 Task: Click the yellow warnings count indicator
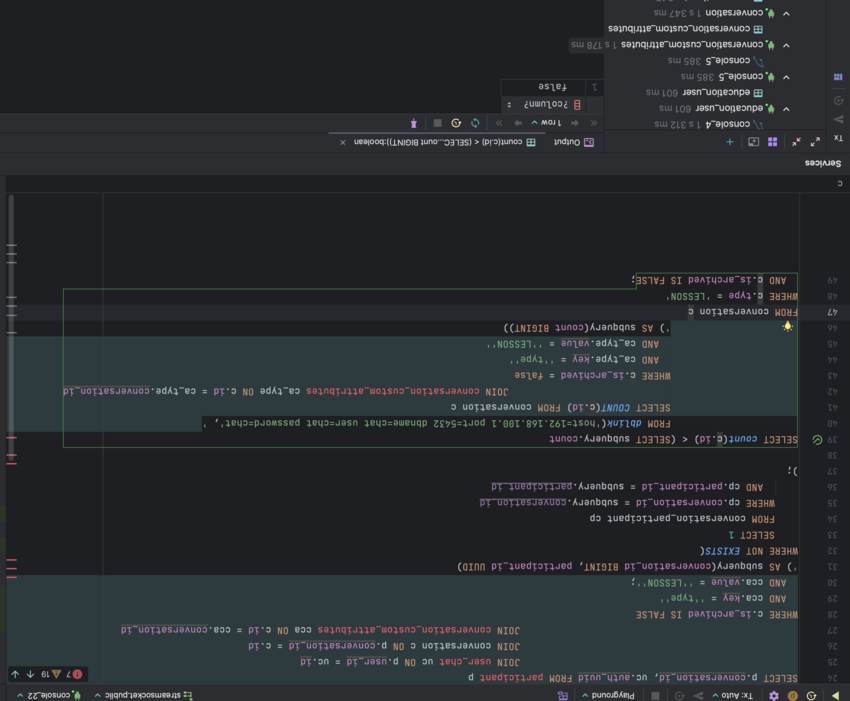coord(50,674)
